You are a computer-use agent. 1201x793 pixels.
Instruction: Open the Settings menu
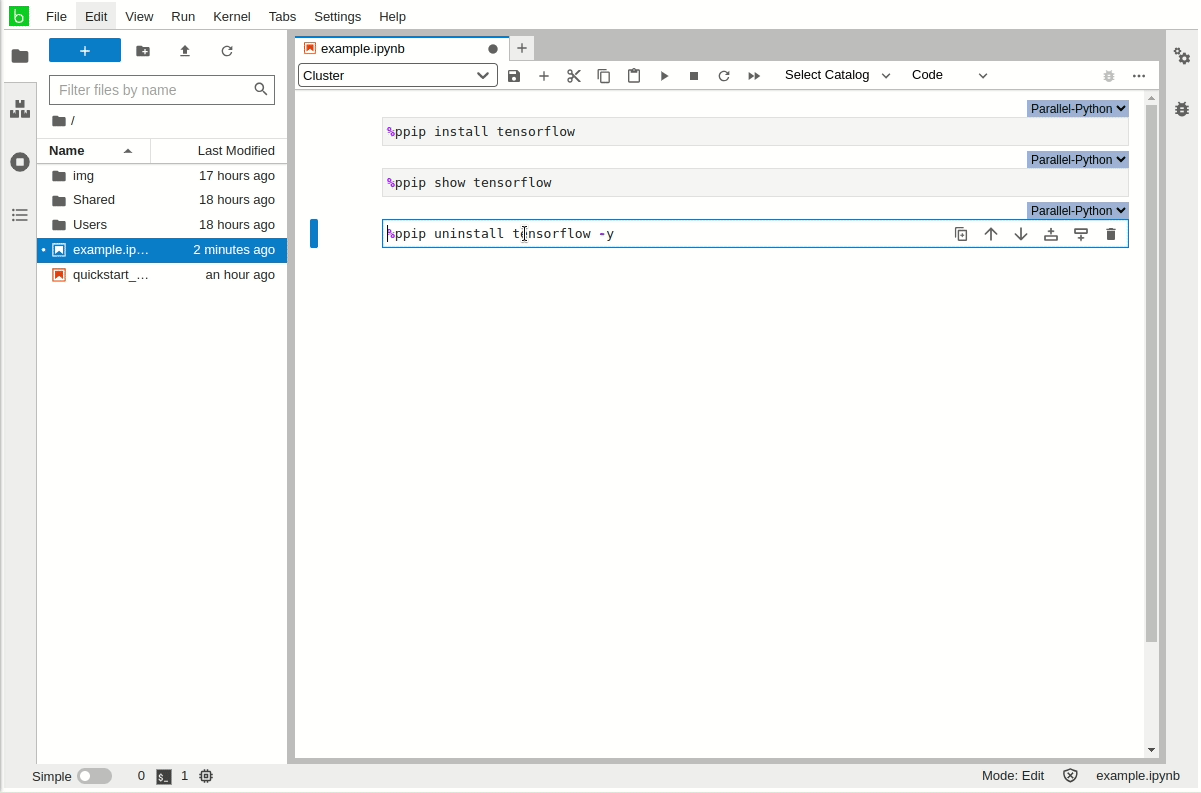click(337, 16)
